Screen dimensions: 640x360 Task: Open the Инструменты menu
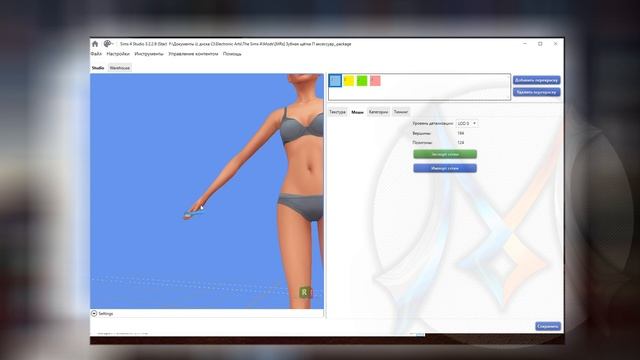click(149, 54)
